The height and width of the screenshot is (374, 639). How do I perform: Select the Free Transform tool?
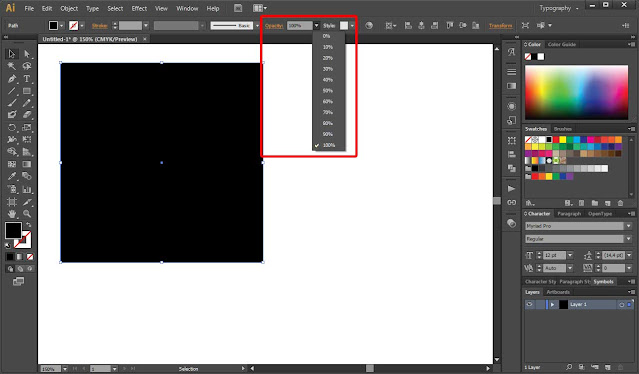(x=27, y=139)
